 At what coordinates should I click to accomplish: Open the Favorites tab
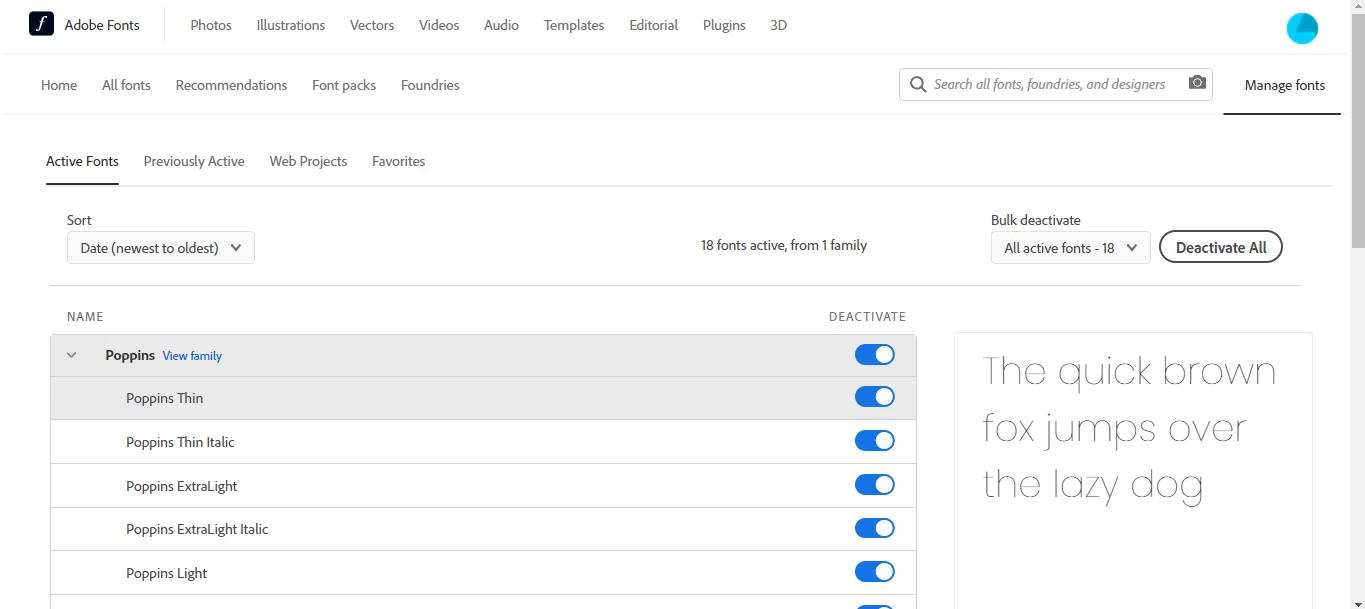[398, 161]
